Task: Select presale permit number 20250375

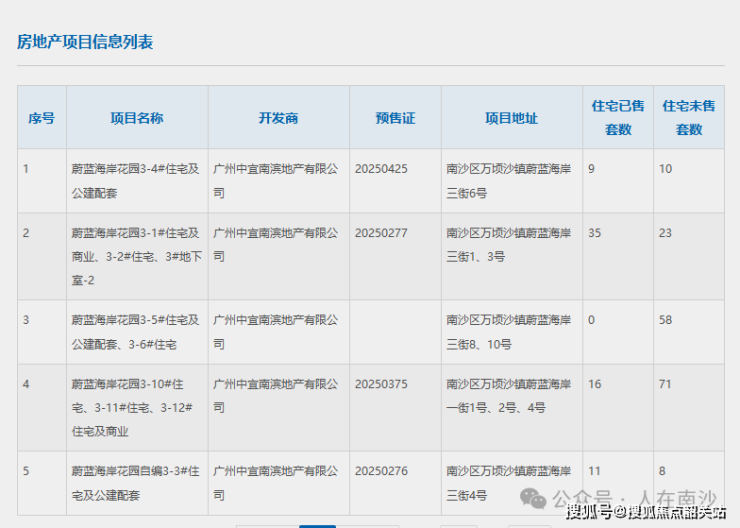Action: point(381,384)
